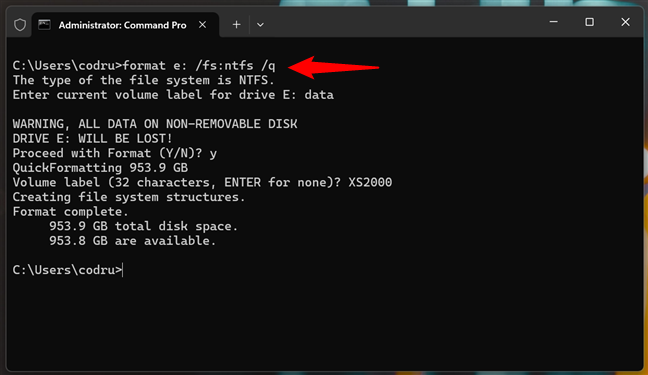Open a new terminal tab
Screen dimensions: 648x375
[x=236, y=25]
